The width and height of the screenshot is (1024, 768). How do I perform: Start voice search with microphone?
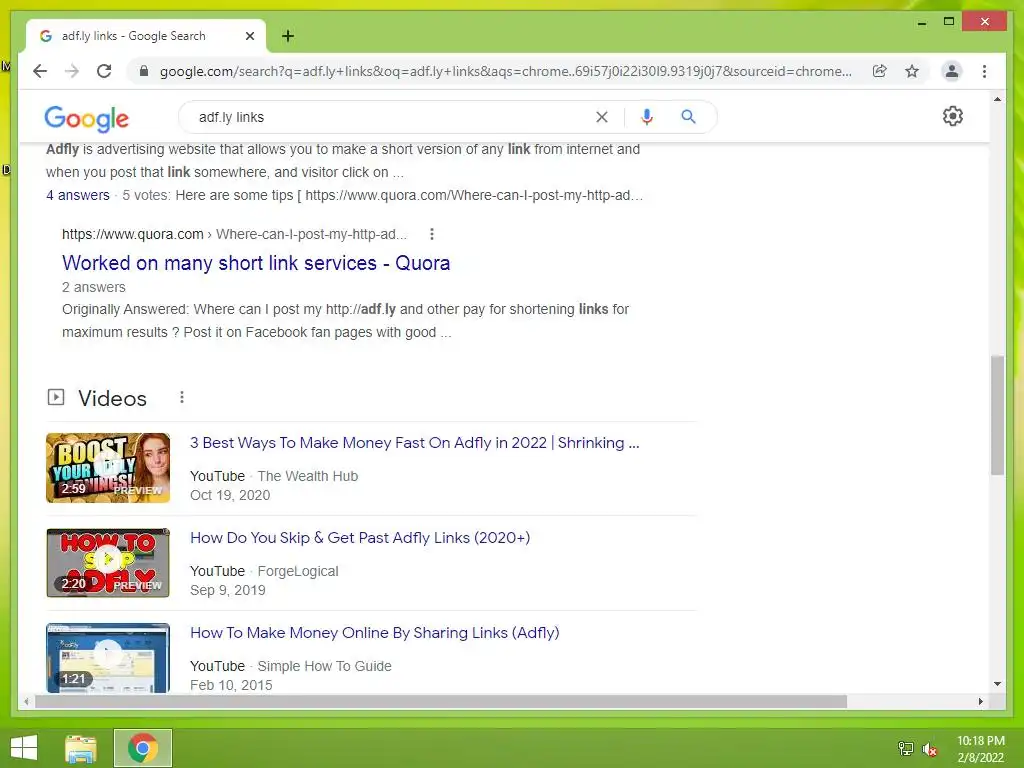(647, 117)
